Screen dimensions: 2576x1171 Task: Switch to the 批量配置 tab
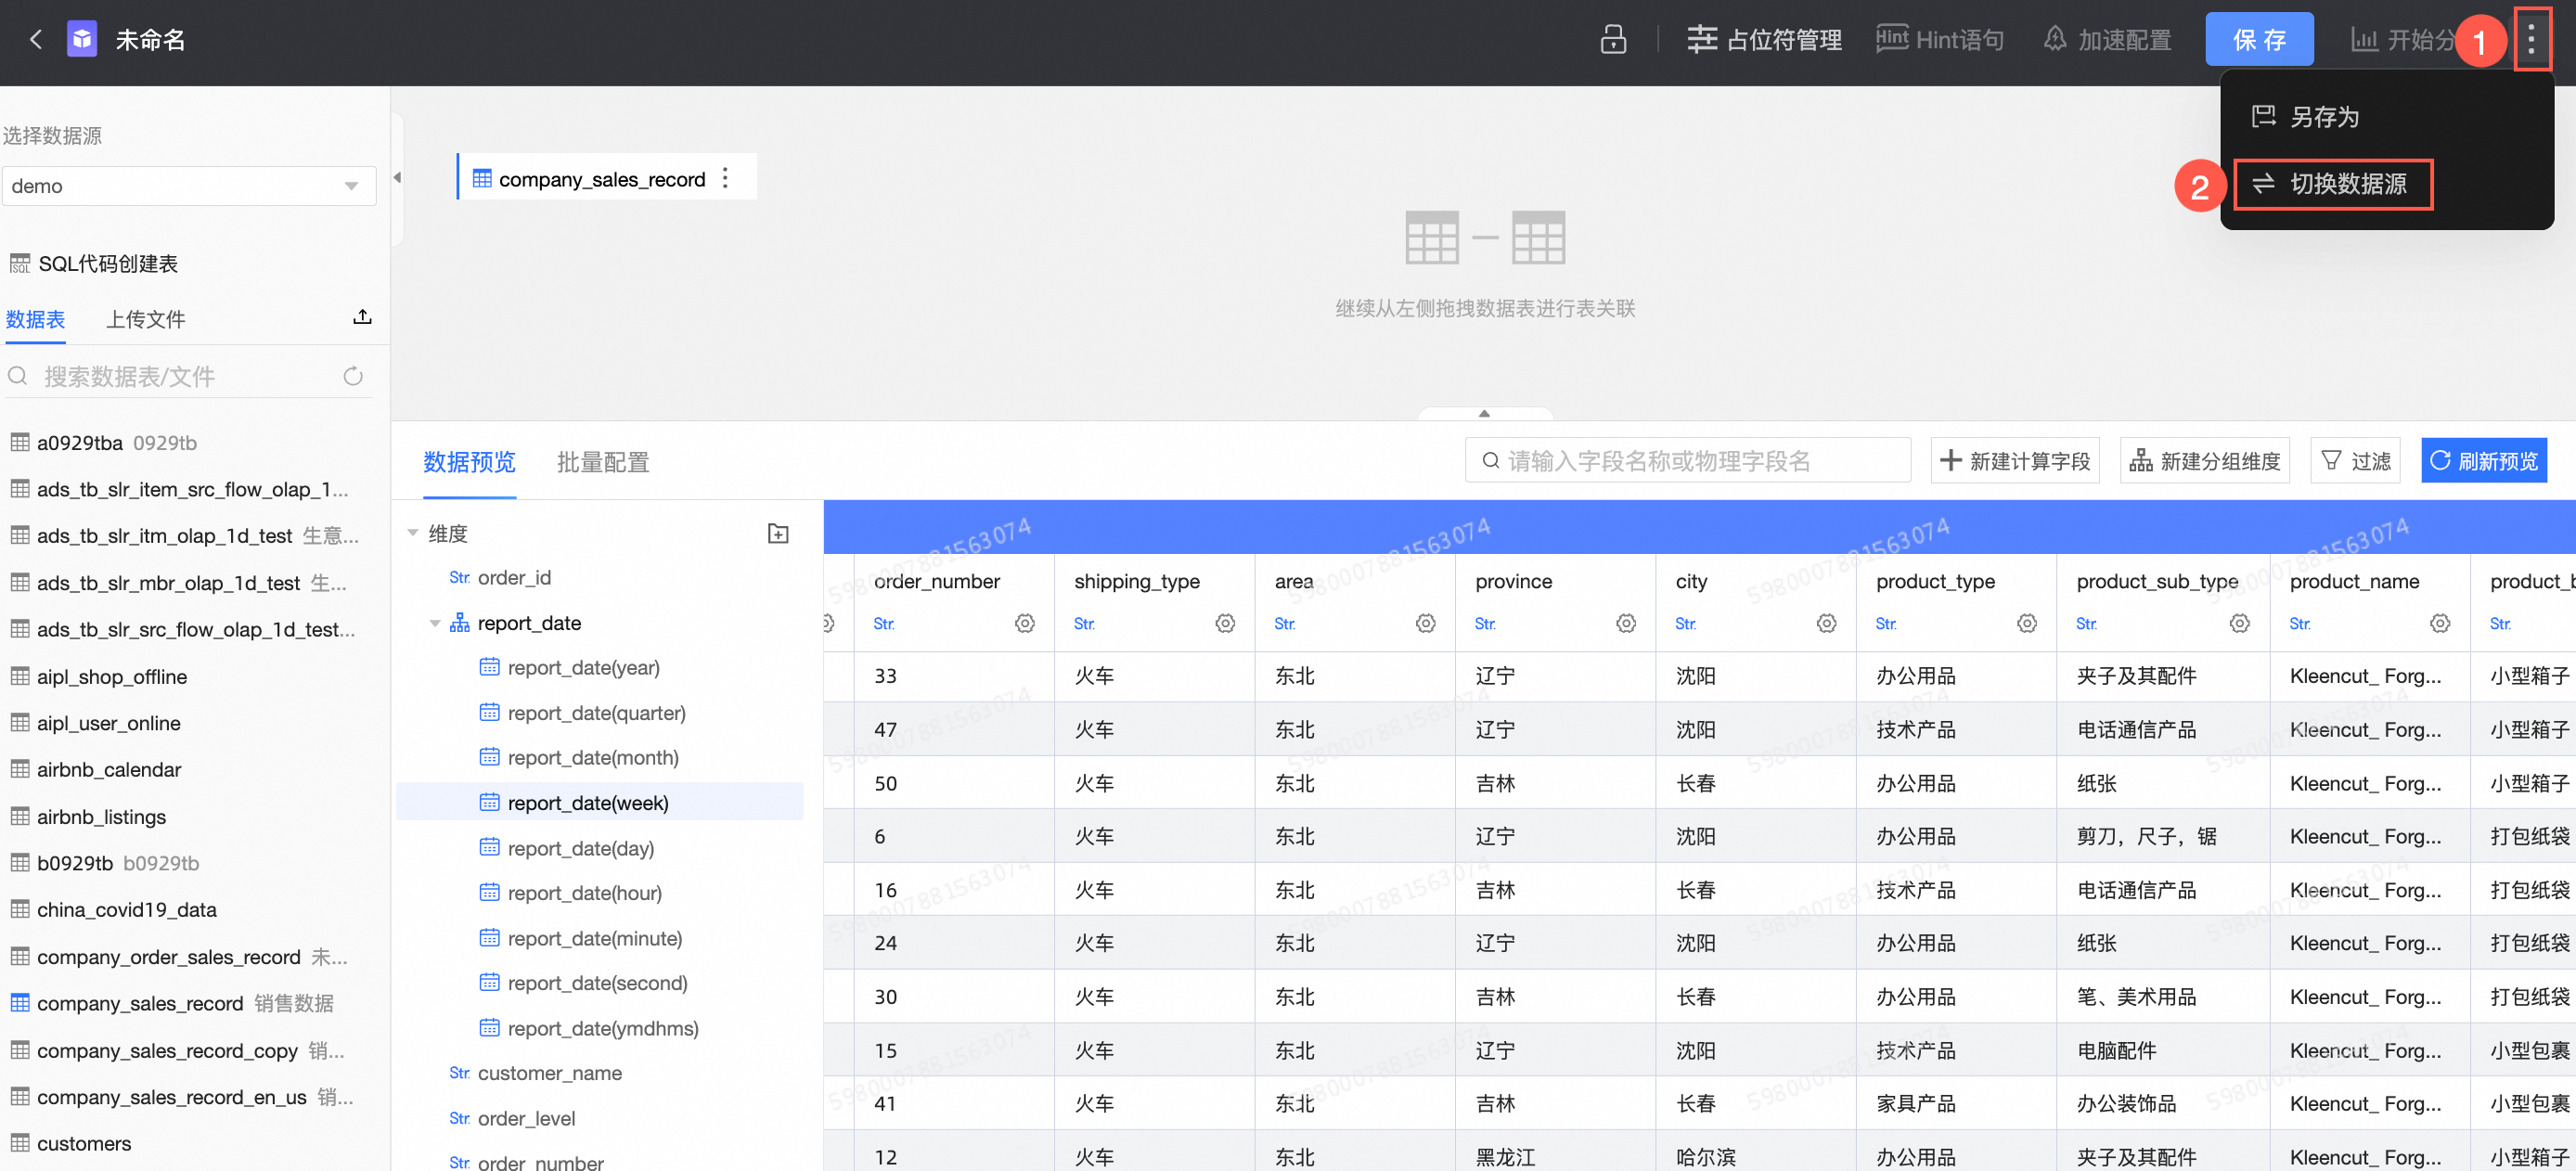click(x=603, y=462)
